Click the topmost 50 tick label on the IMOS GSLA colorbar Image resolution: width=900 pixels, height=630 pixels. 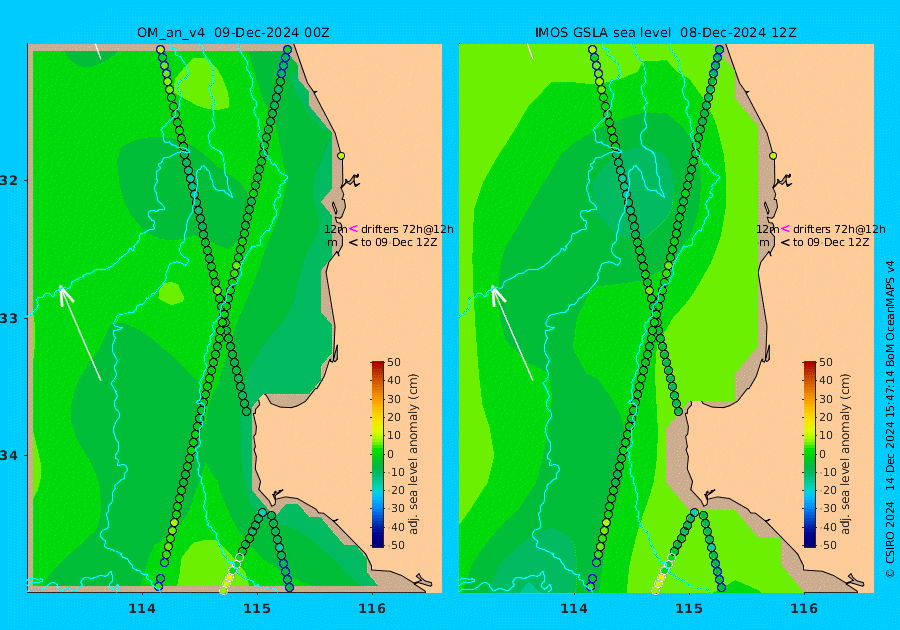click(825, 362)
